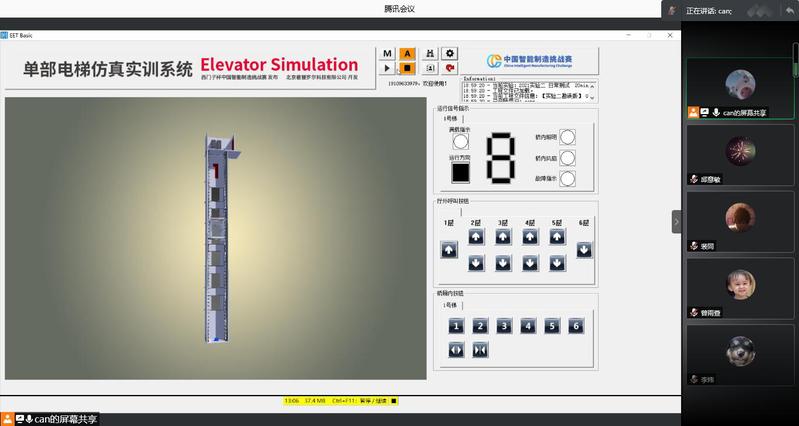799x426 pixels.
Task: Select the 1号梯 tab in the car button panel
Action: [x=451, y=303]
